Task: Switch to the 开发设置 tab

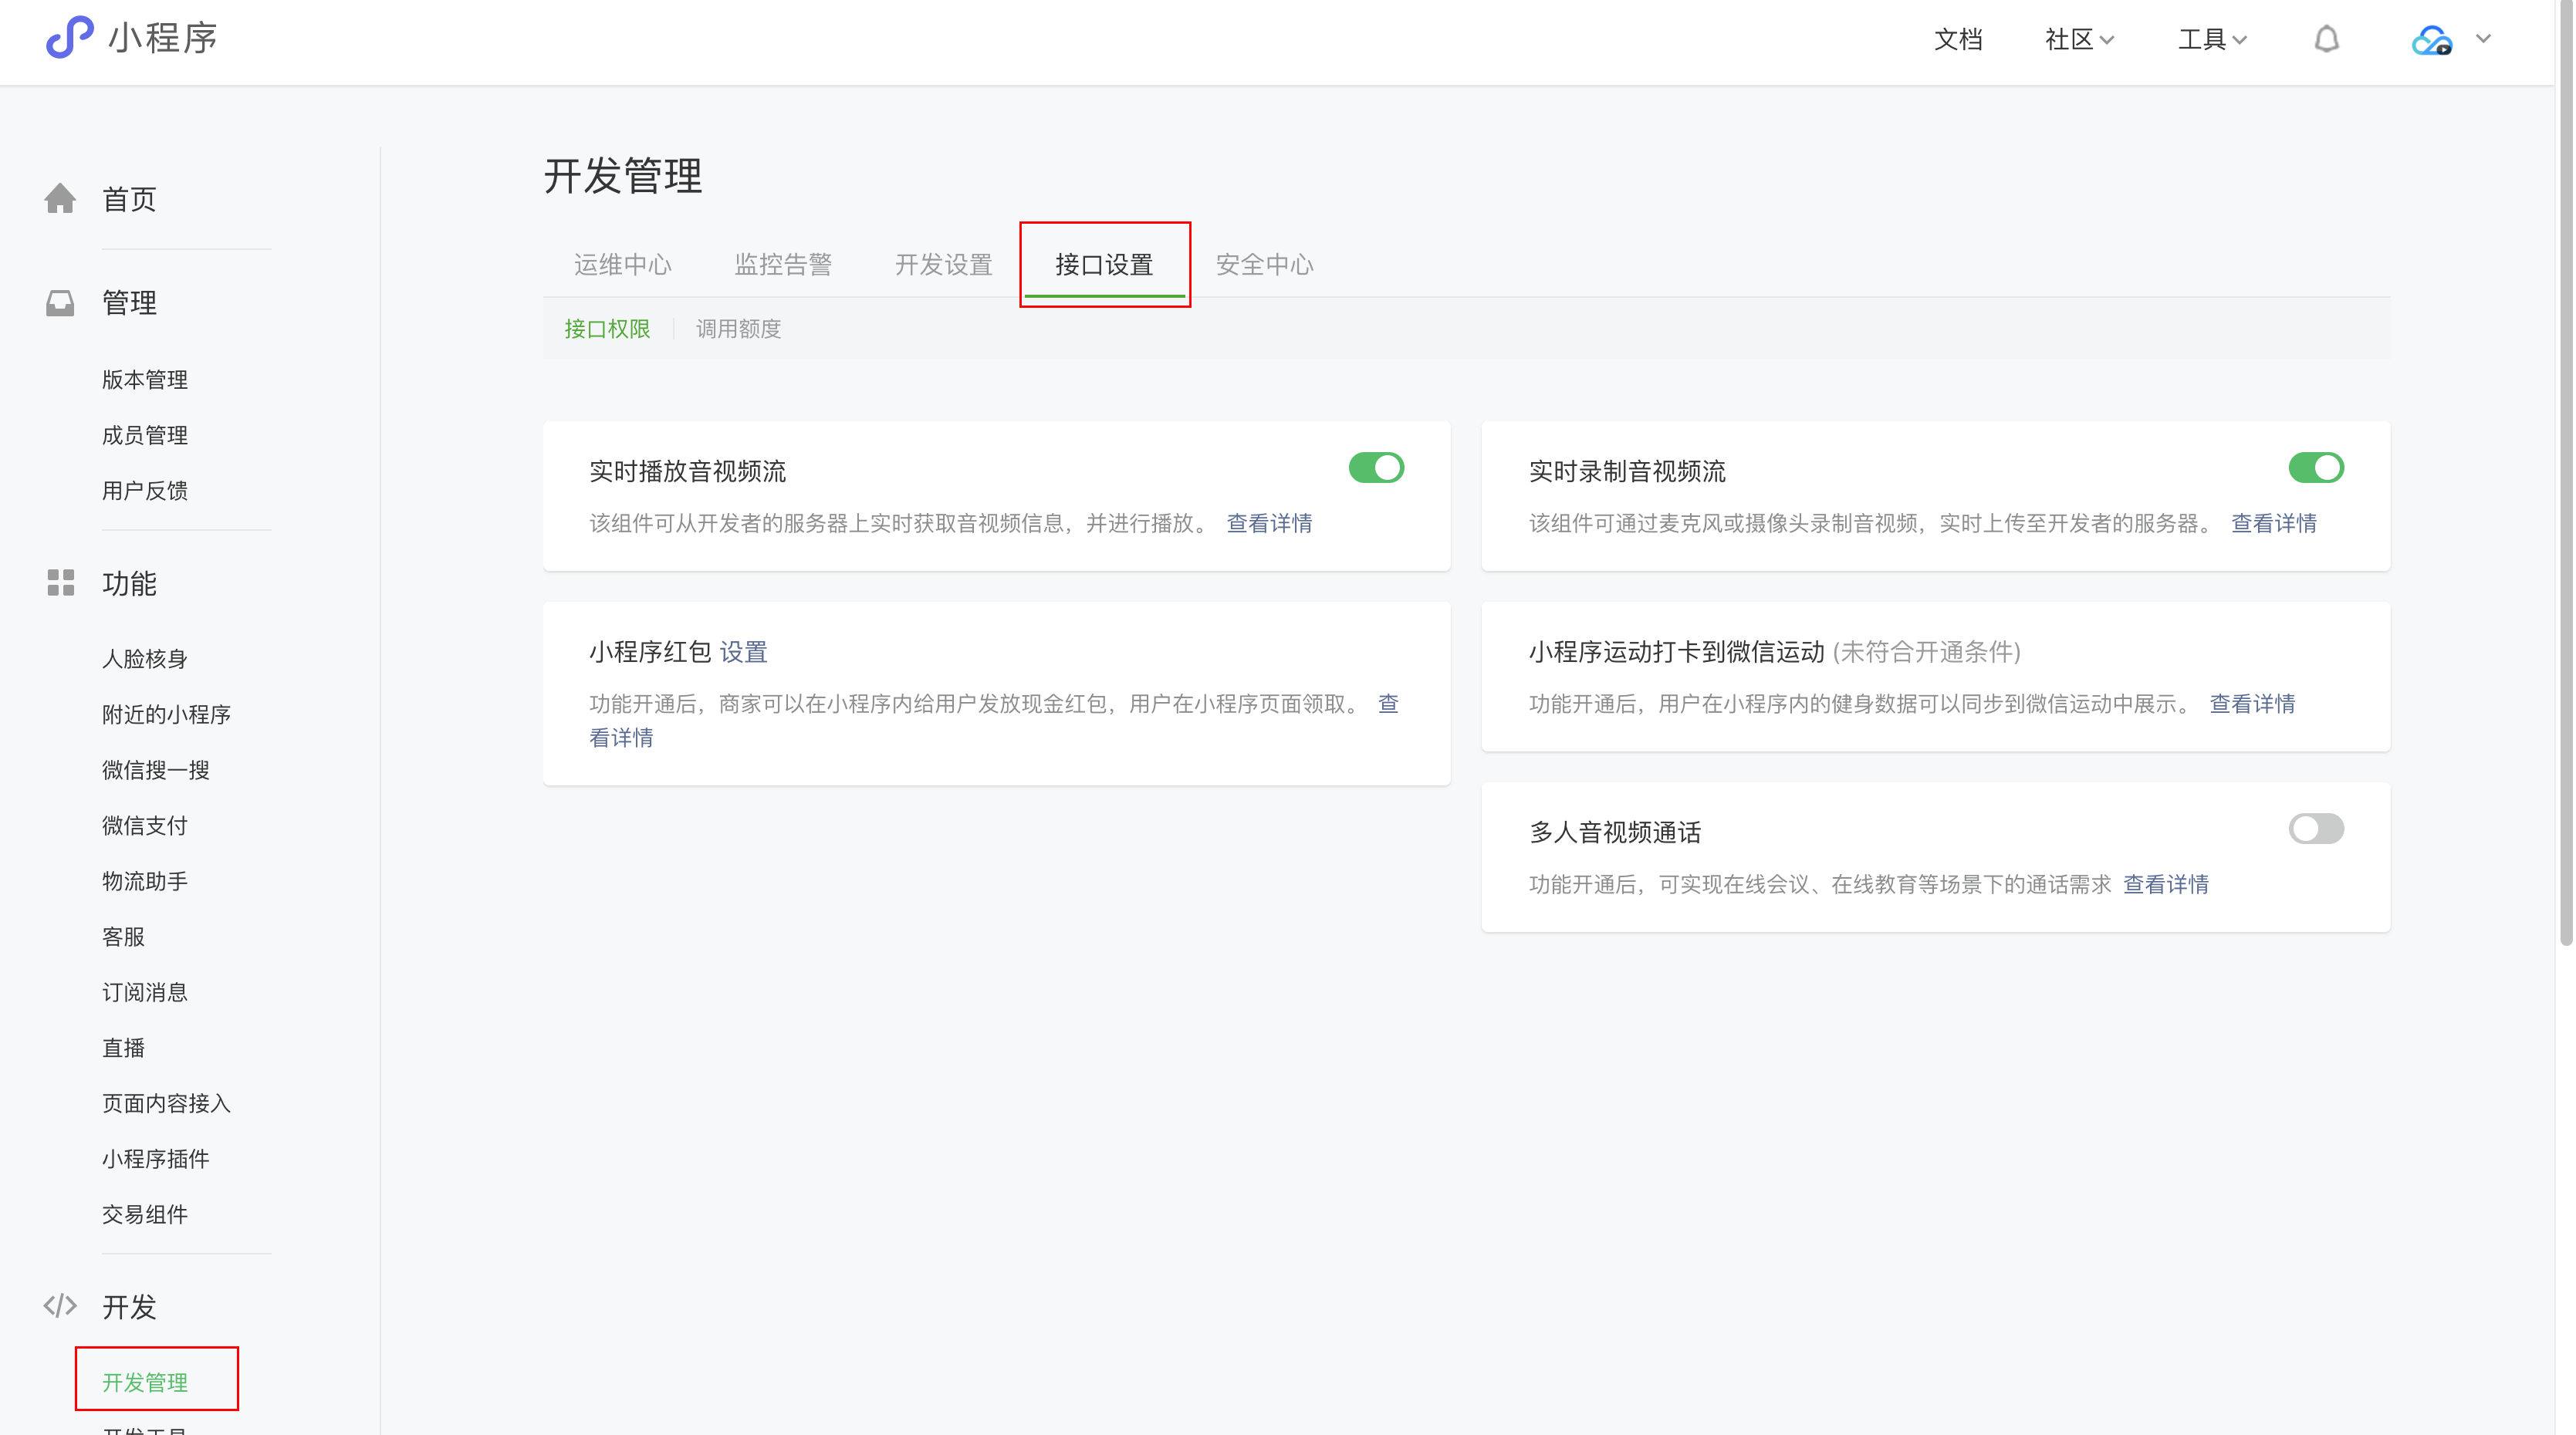Action: (x=943, y=265)
